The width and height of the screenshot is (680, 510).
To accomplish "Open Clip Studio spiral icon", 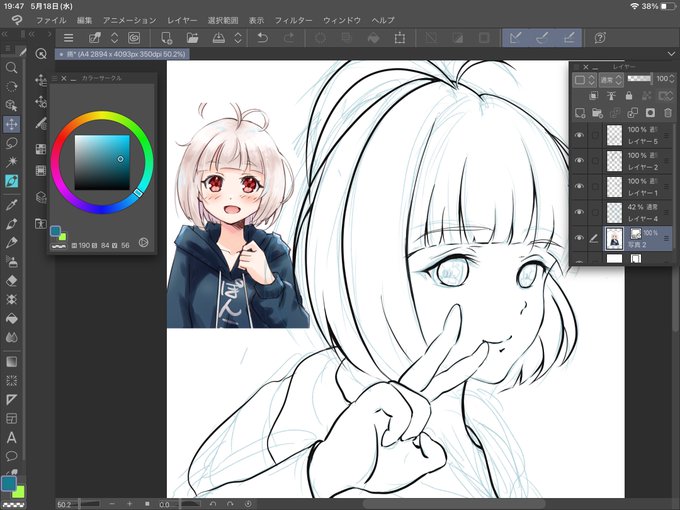I will pyautogui.click(x=134, y=38).
